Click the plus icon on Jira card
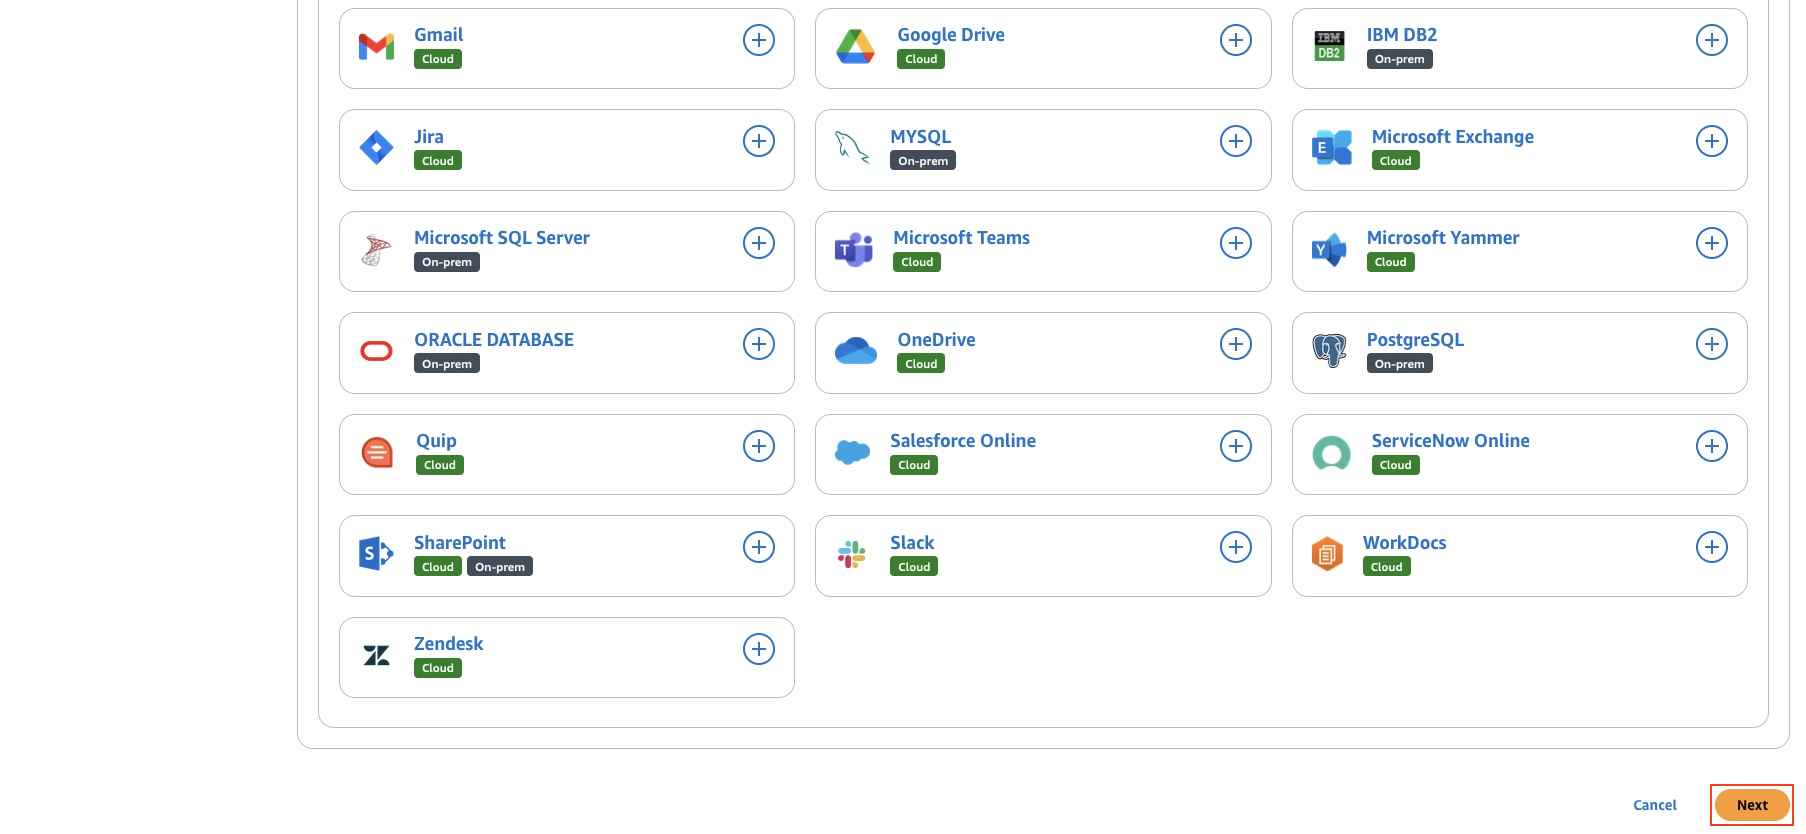The height and width of the screenshot is (834, 1806). coord(759,141)
